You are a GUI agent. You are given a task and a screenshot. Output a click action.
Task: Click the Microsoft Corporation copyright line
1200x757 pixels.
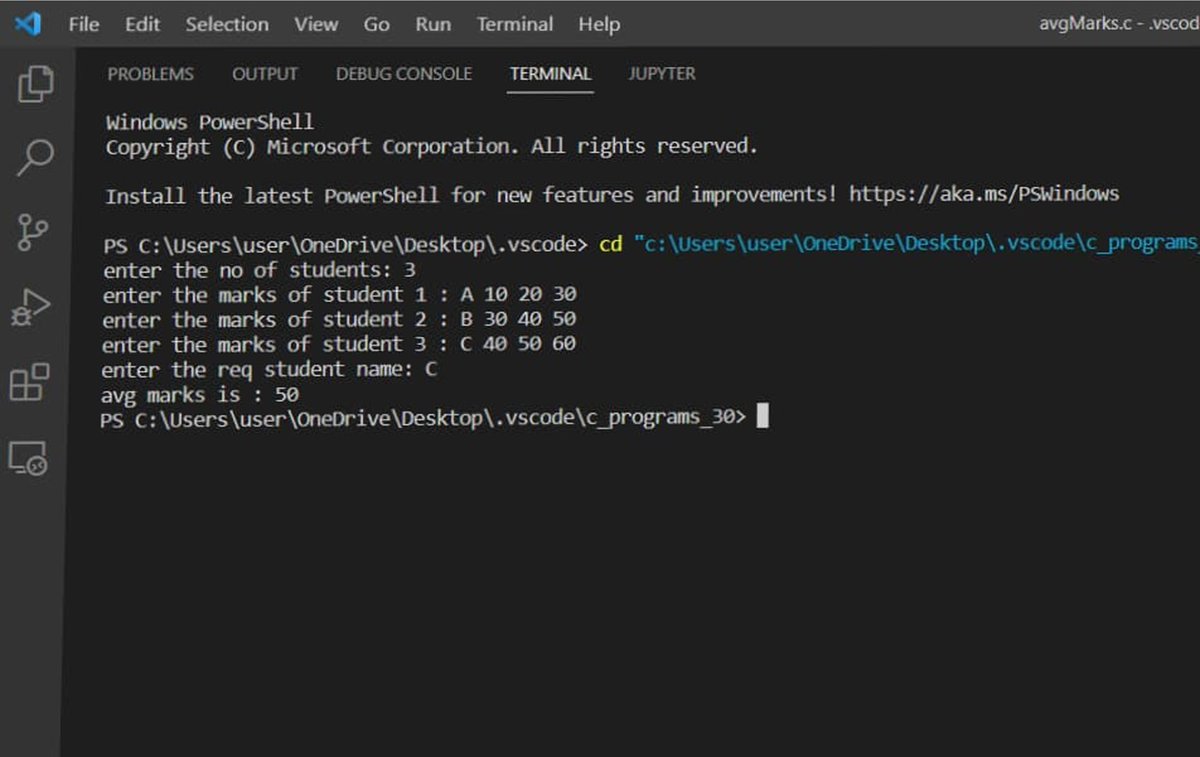click(432, 146)
